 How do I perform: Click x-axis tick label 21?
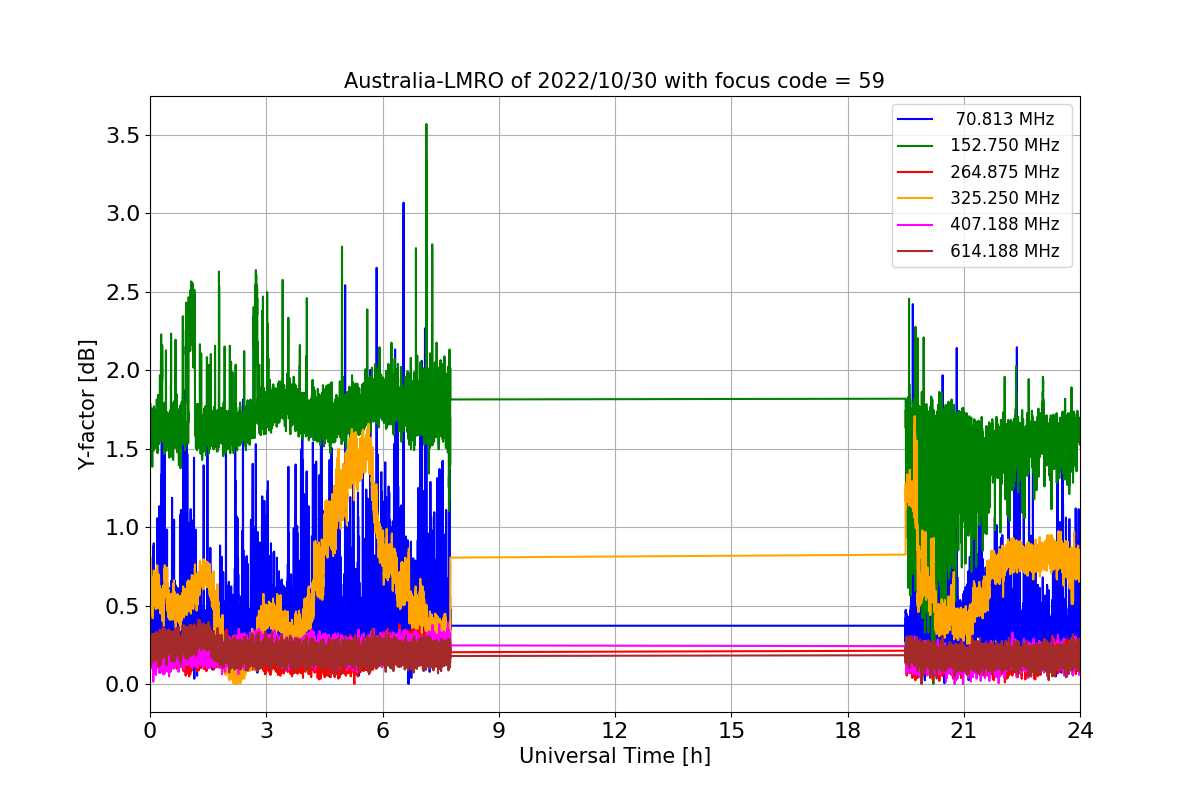(964, 730)
